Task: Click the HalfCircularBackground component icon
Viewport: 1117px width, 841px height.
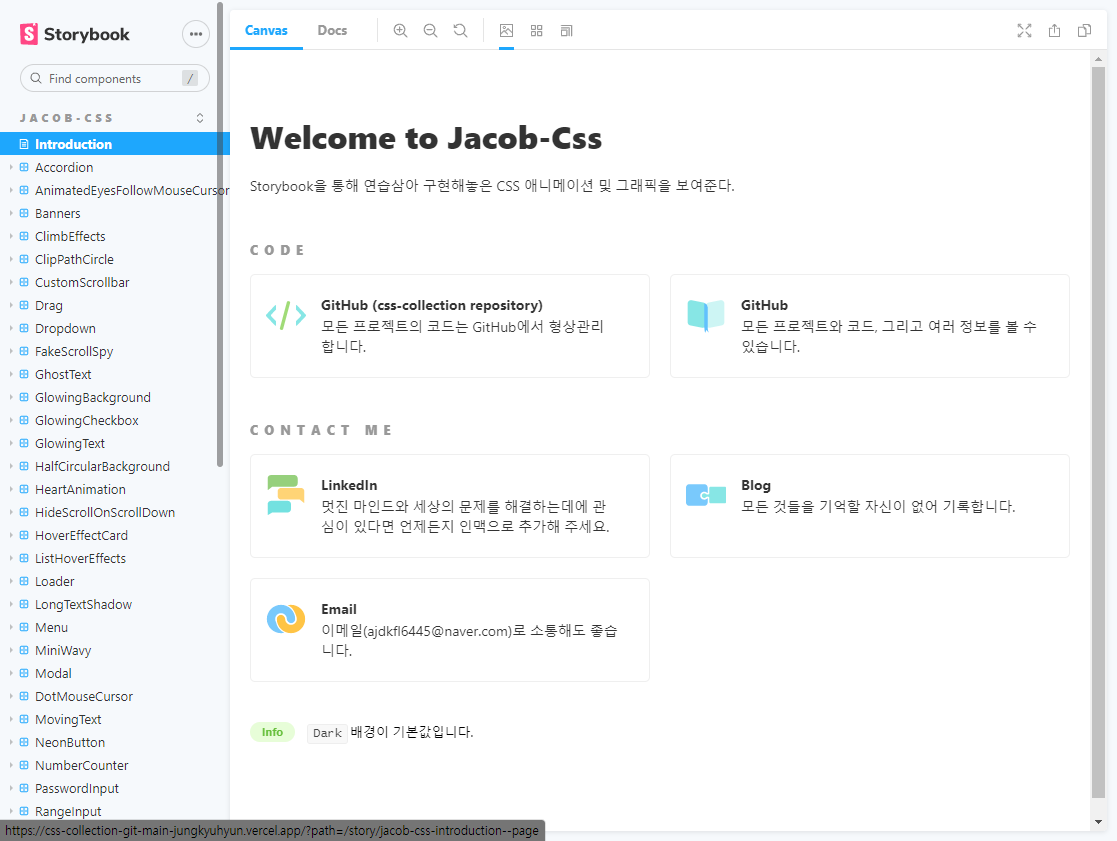Action: (24, 466)
